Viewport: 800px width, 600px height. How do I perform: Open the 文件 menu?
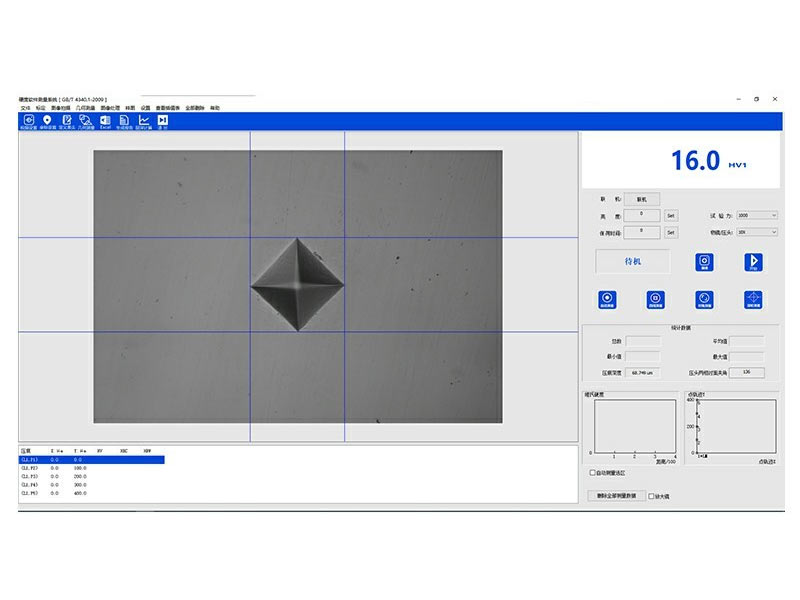tap(26, 108)
